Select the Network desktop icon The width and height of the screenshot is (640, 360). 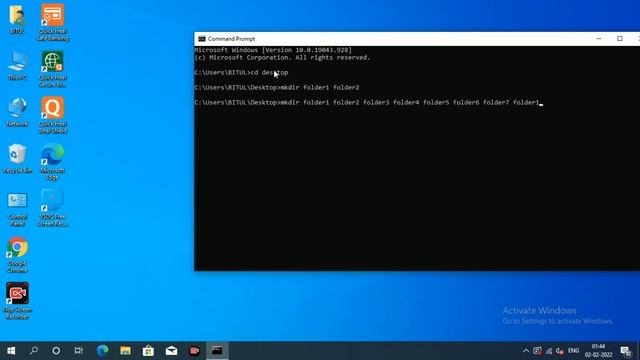coord(17,112)
